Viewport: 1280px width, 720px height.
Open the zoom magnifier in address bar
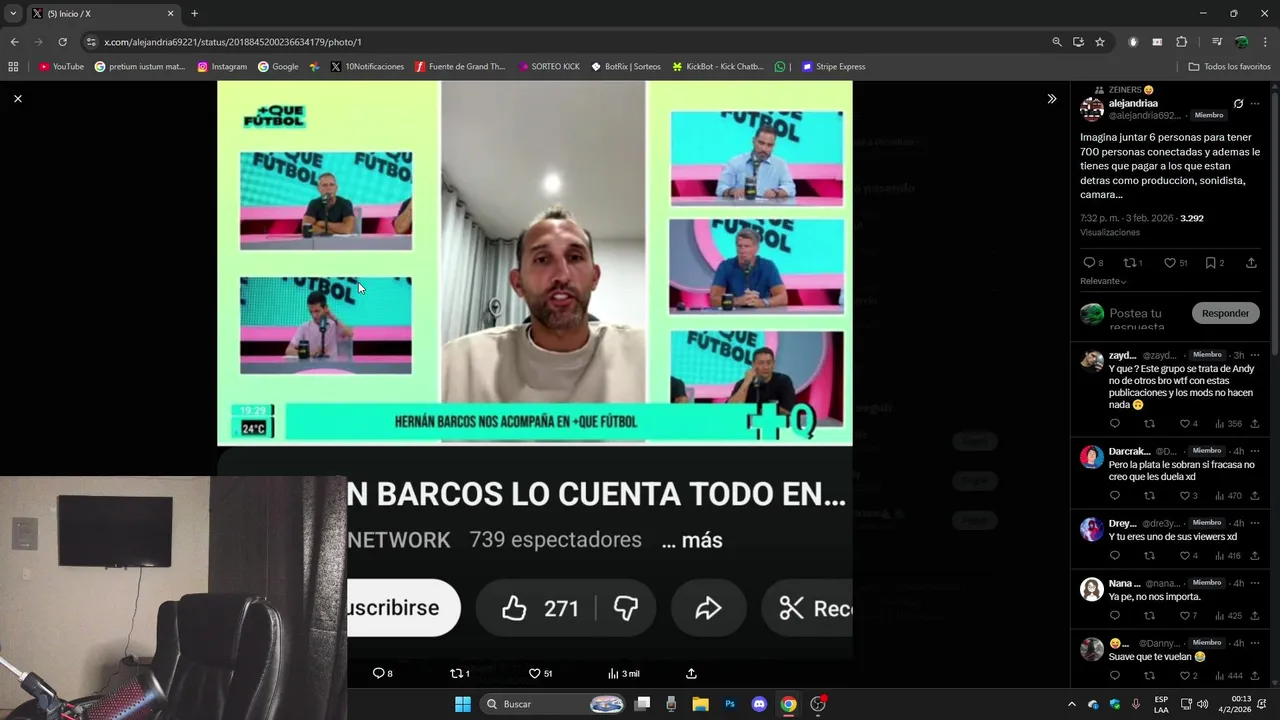tap(1057, 42)
